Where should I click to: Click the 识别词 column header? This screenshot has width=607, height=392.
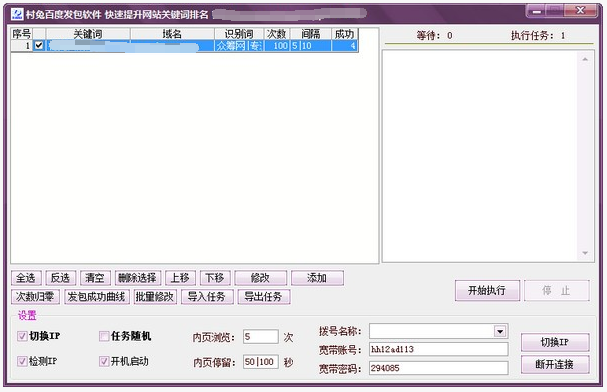(x=239, y=34)
